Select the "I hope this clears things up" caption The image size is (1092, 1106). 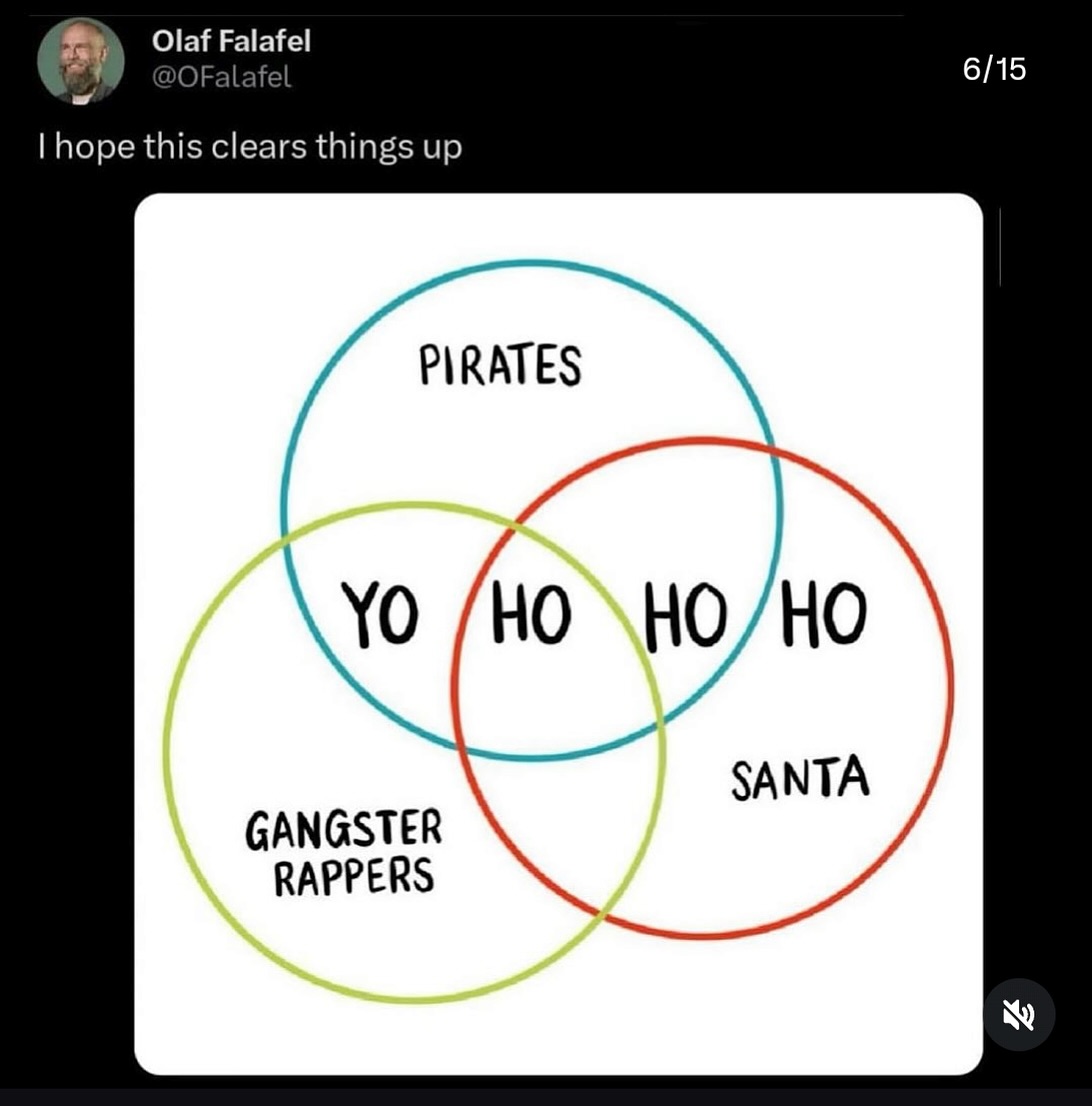tap(250, 147)
